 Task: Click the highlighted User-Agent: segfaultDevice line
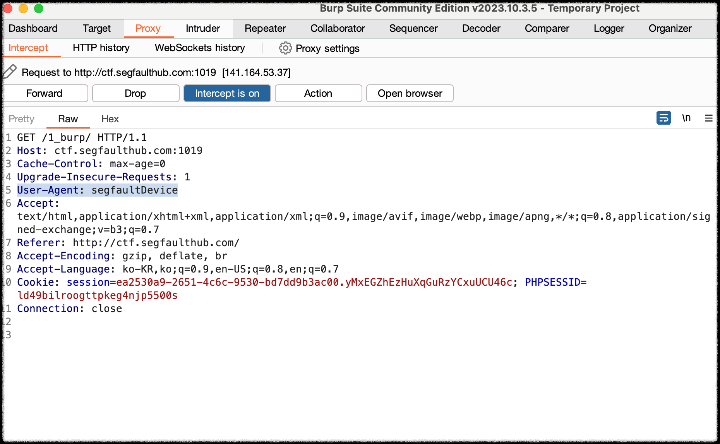click(97, 190)
